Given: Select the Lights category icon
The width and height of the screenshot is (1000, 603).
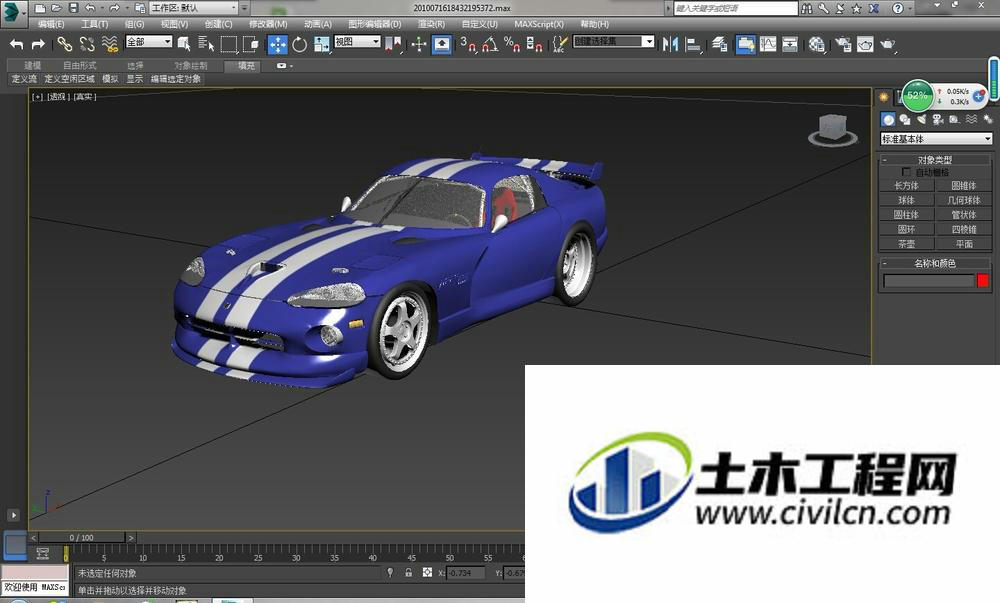Looking at the screenshot, I should click(921, 119).
